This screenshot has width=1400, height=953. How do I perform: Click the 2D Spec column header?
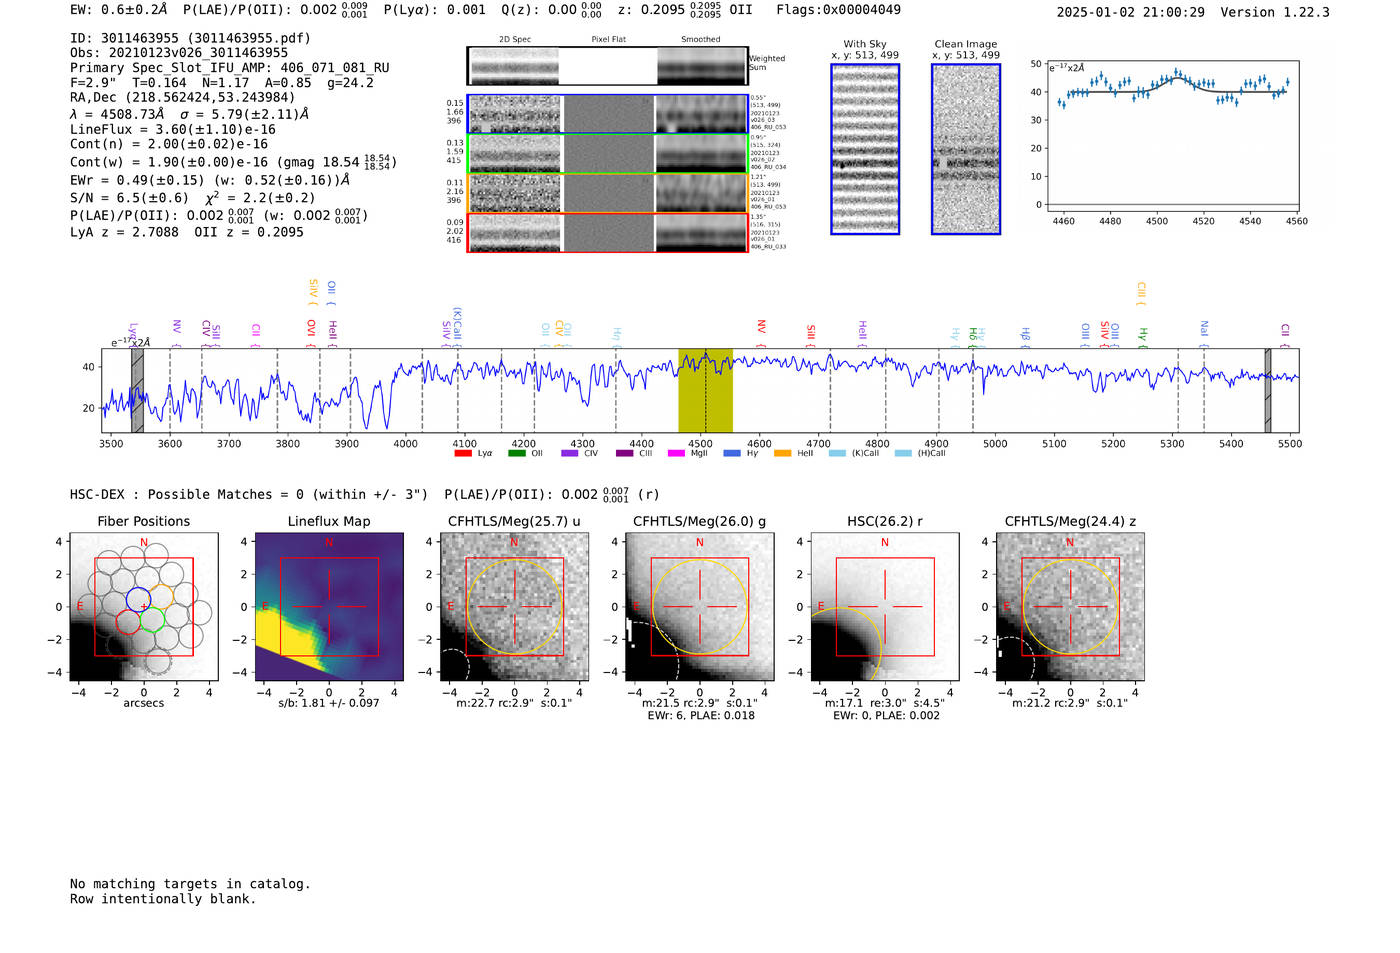pos(515,39)
